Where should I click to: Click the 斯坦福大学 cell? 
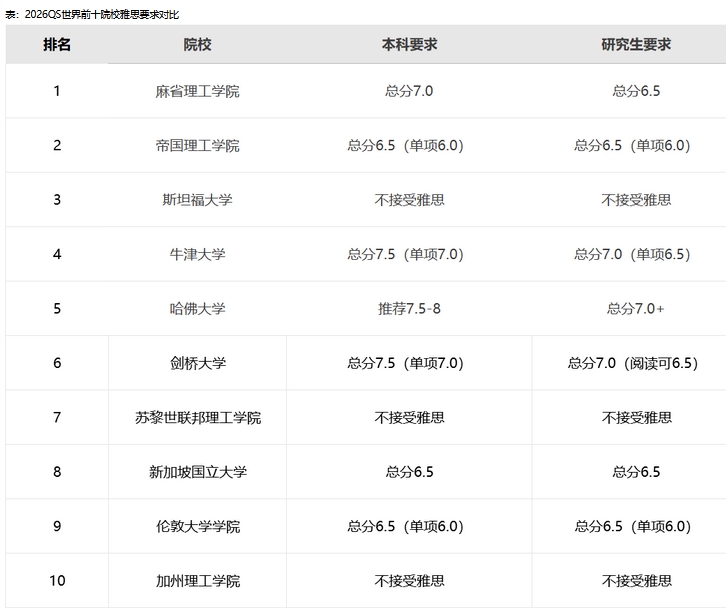[x=198, y=200]
